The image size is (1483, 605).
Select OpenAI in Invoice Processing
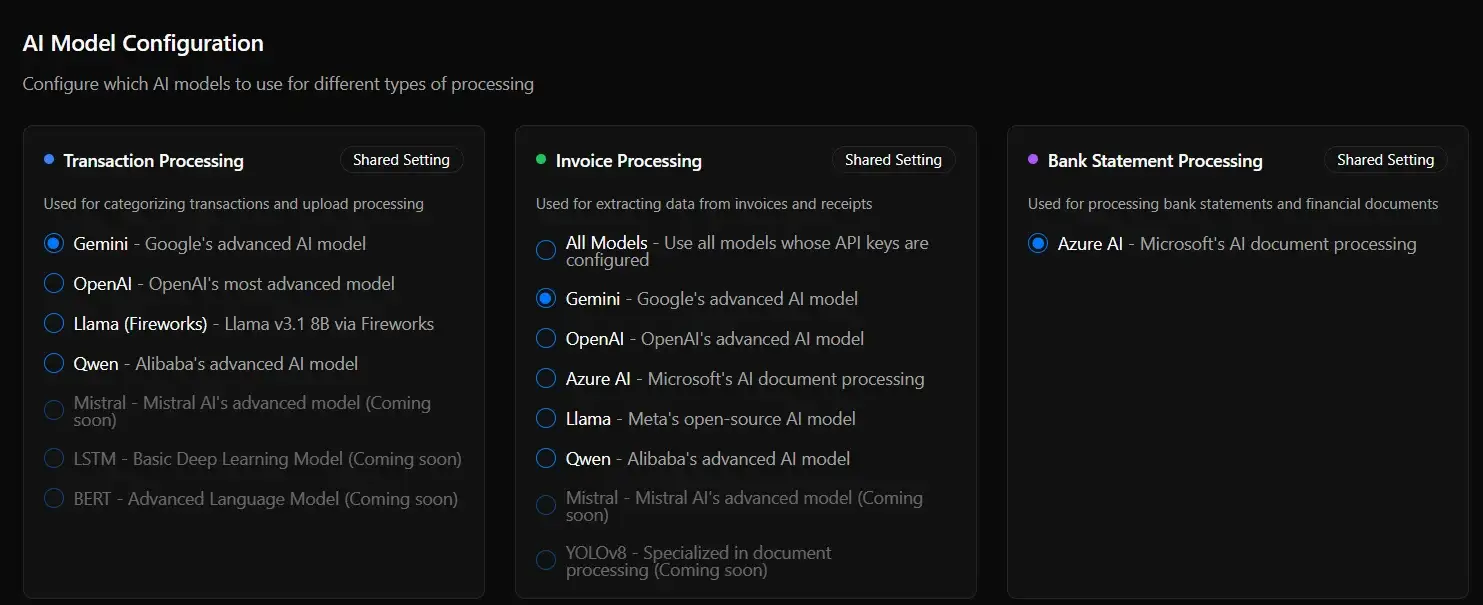(546, 338)
